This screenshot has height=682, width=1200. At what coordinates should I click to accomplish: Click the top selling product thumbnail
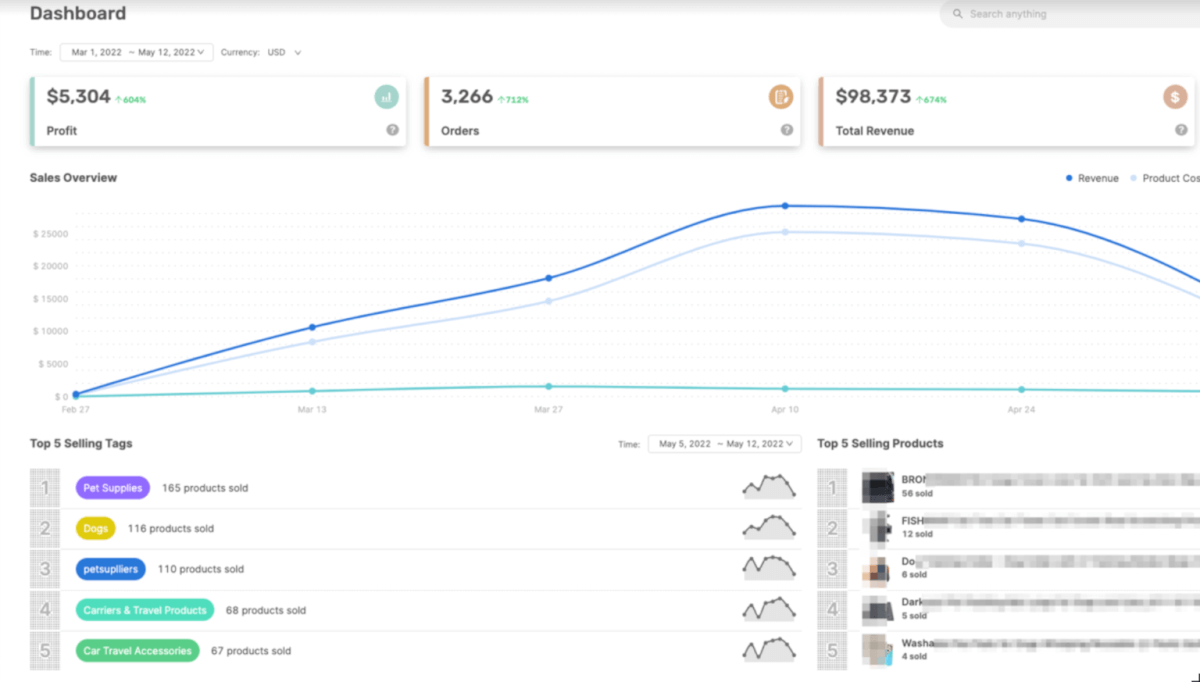(x=879, y=486)
